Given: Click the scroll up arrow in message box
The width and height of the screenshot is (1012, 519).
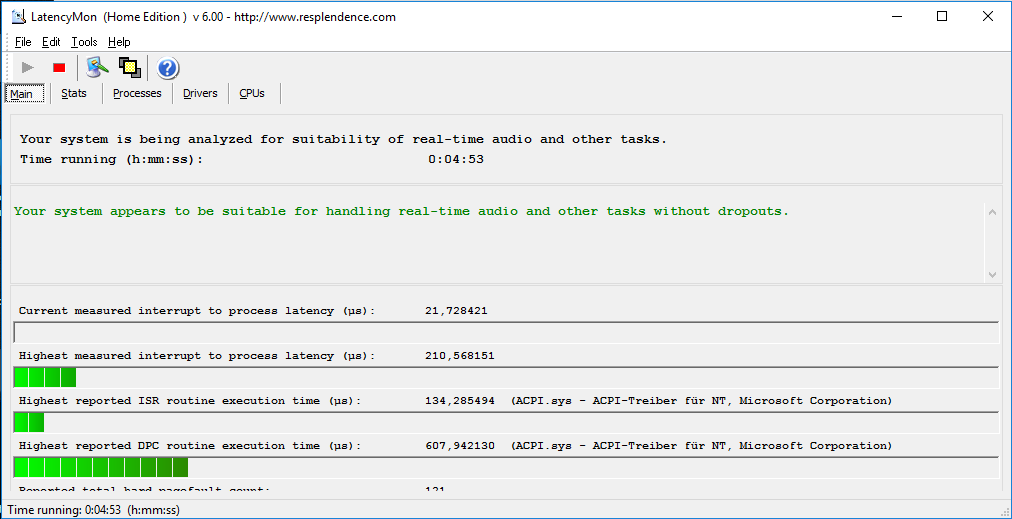Looking at the screenshot, I should tap(992, 212).
